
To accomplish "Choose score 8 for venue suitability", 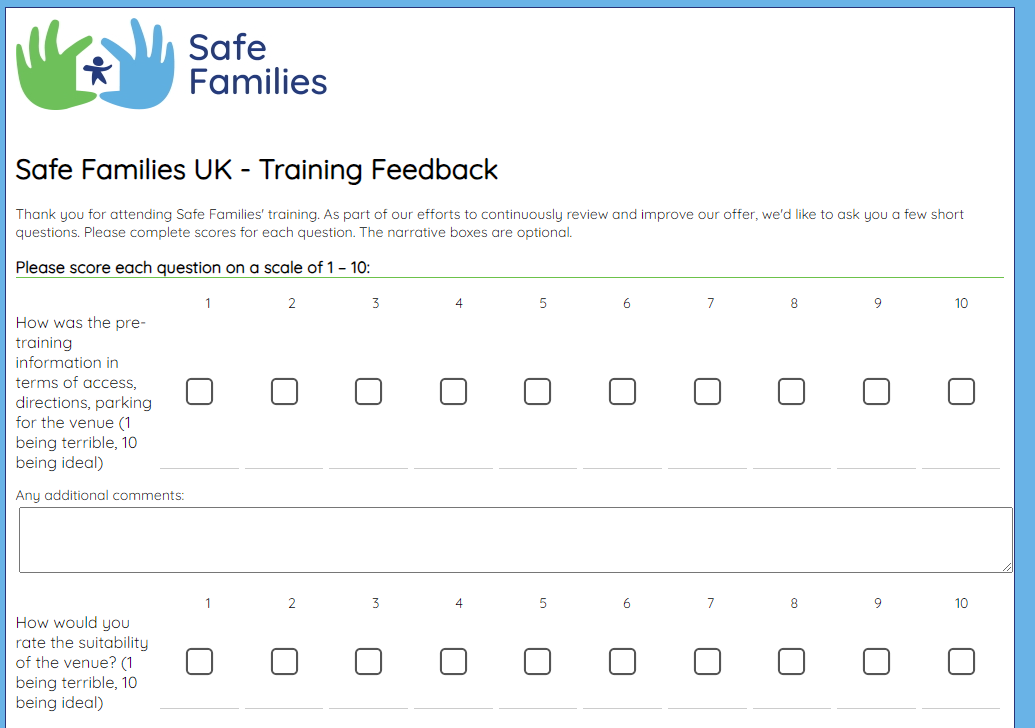I will pos(791,661).
